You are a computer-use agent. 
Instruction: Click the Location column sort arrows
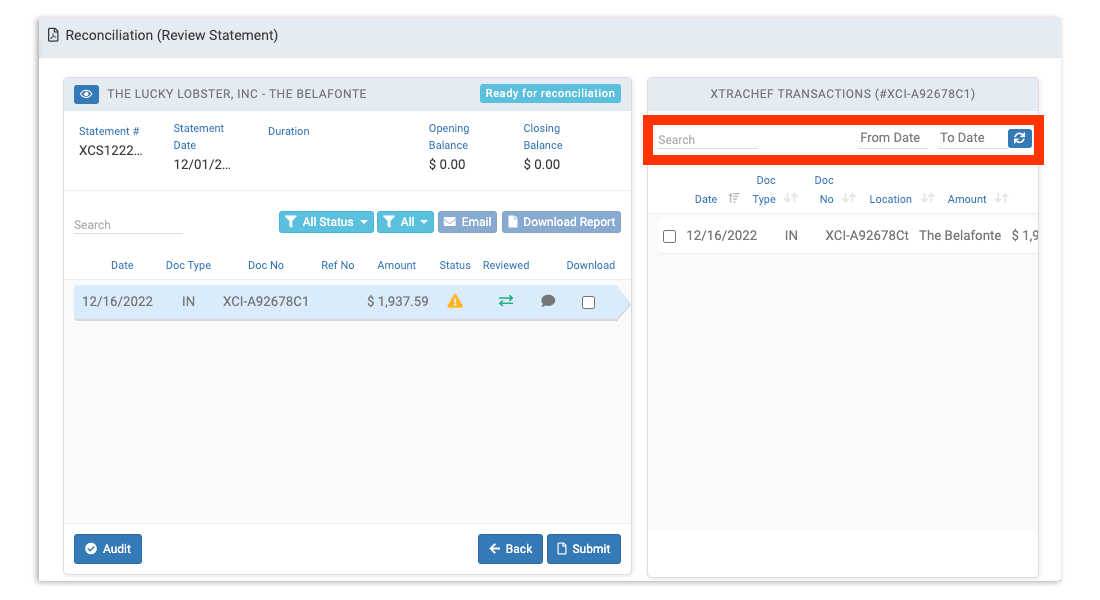click(925, 198)
